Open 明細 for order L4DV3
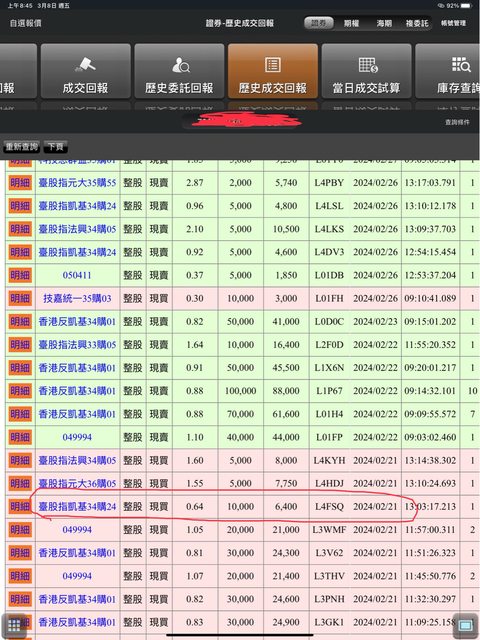 [x=20, y=252]
